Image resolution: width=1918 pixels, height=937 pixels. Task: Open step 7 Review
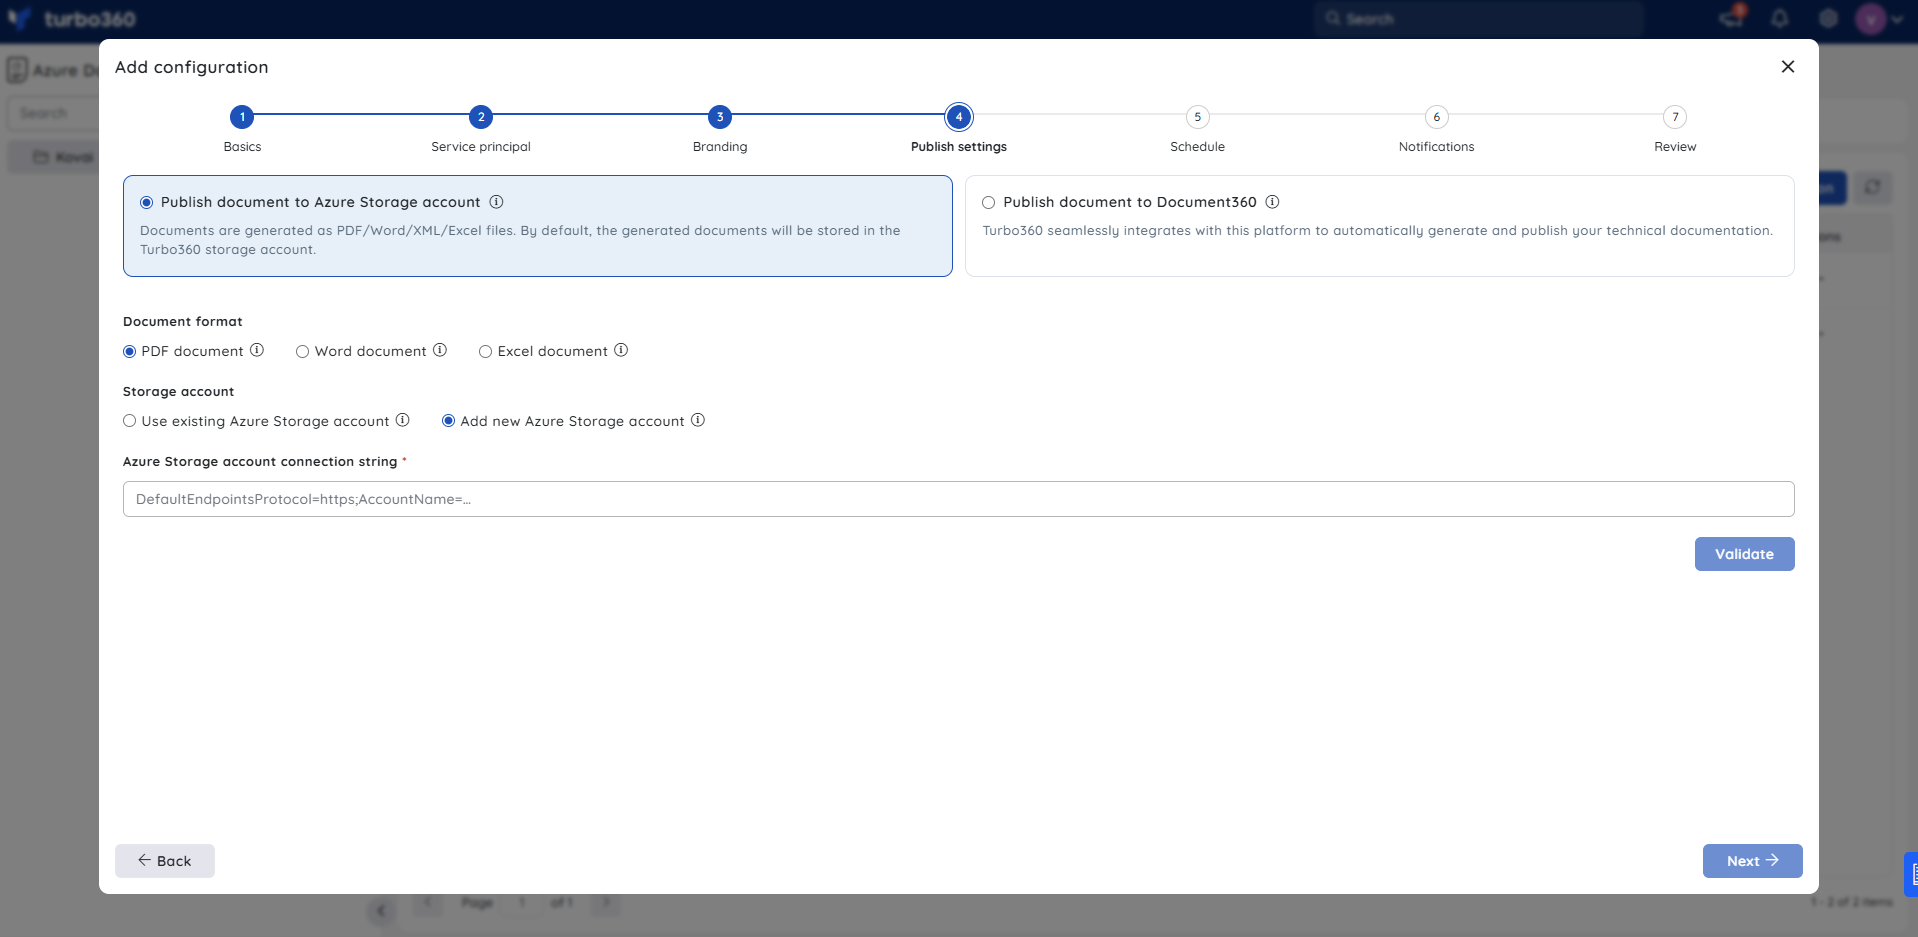coord(1676,117)
